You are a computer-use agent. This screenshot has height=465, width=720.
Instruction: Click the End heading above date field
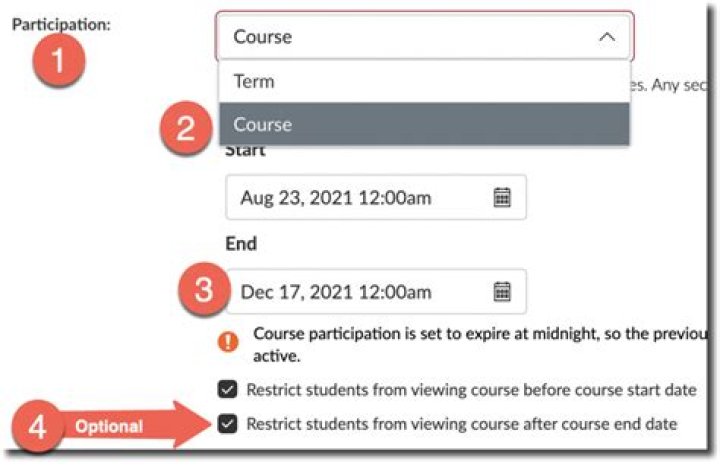click(241, 244)
